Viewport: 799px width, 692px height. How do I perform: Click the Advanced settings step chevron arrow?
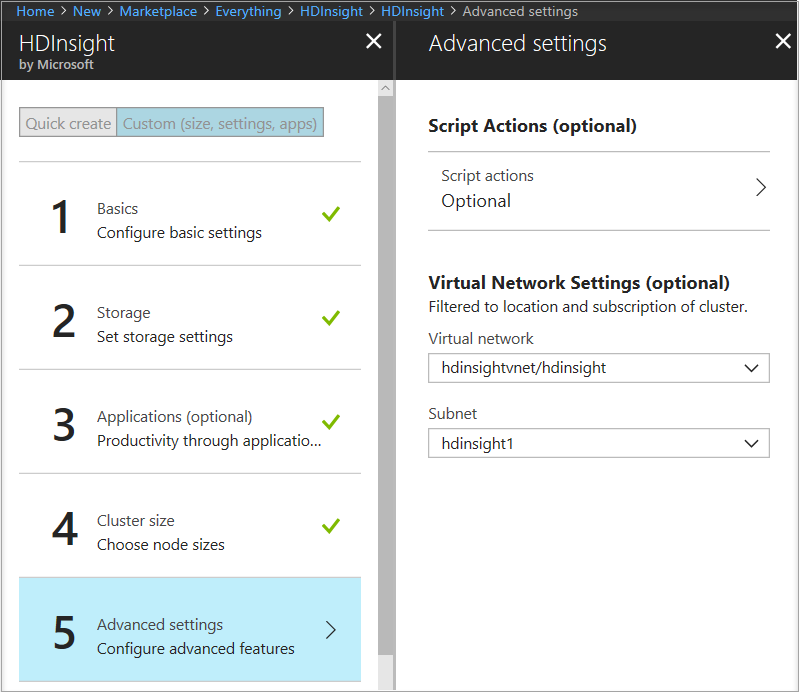click(331, 630)
